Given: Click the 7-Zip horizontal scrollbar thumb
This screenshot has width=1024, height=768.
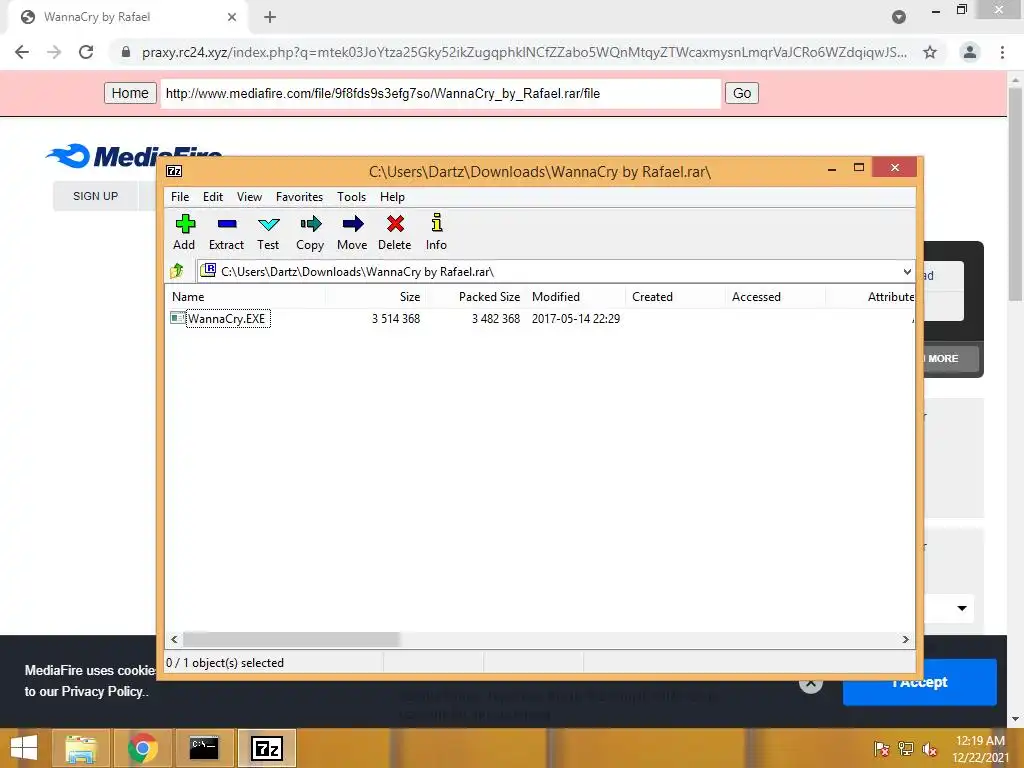Looking at the screenshot, I should point(291,639).
